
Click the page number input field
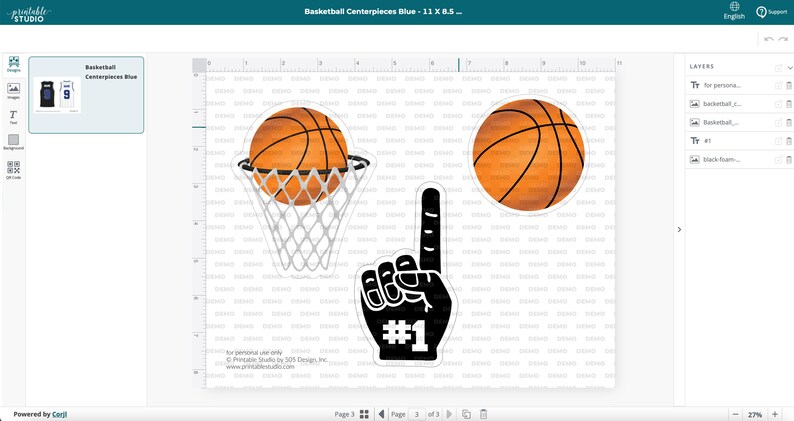(x=417, y=414)
